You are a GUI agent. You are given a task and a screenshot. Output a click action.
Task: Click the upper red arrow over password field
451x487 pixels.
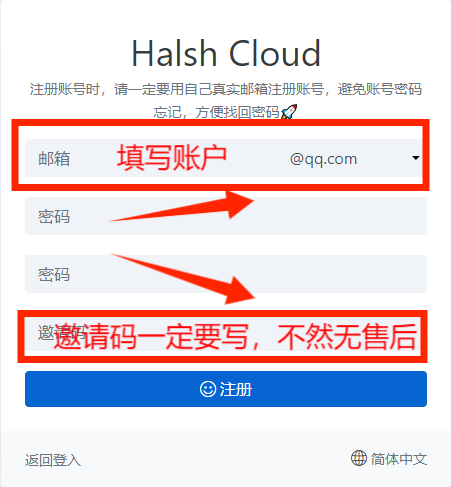182,206
